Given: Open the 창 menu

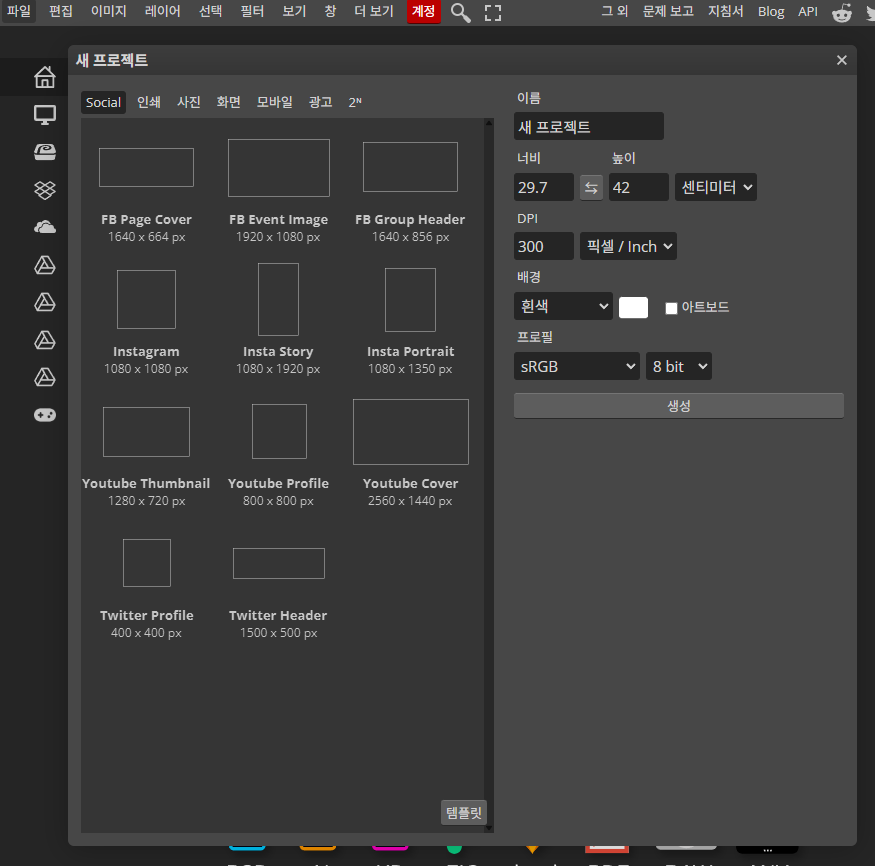Looking at the screenshot, I should coord(330,11).
